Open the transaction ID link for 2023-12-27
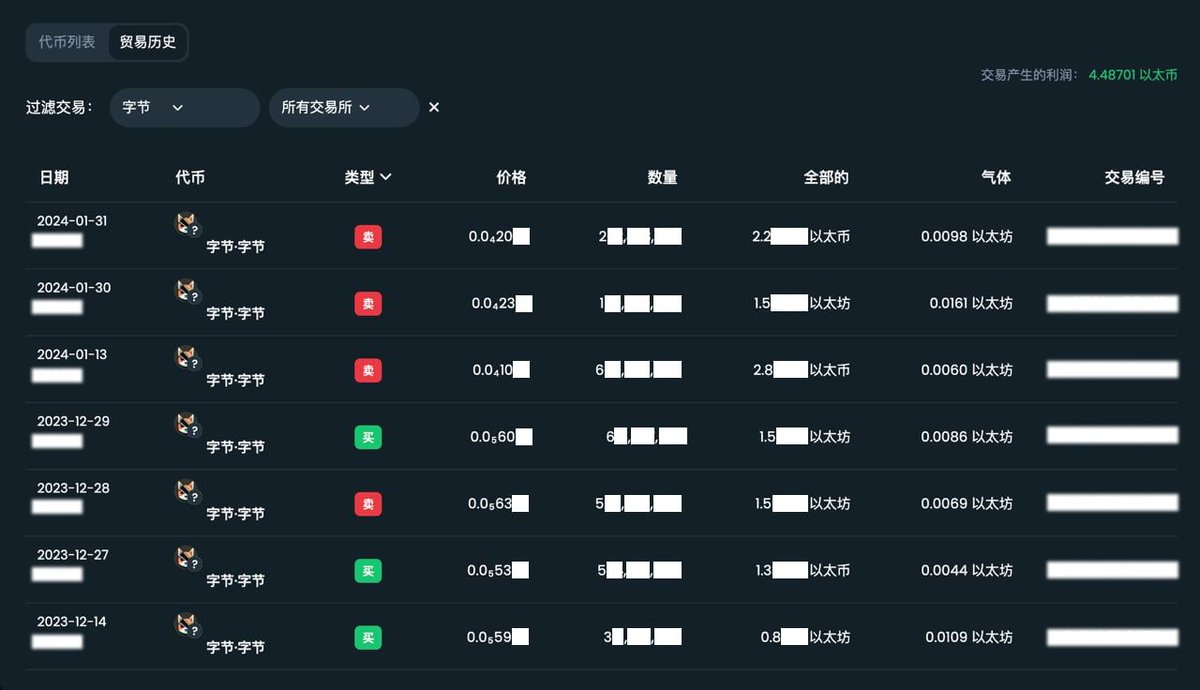 (x=1112, y=570)
